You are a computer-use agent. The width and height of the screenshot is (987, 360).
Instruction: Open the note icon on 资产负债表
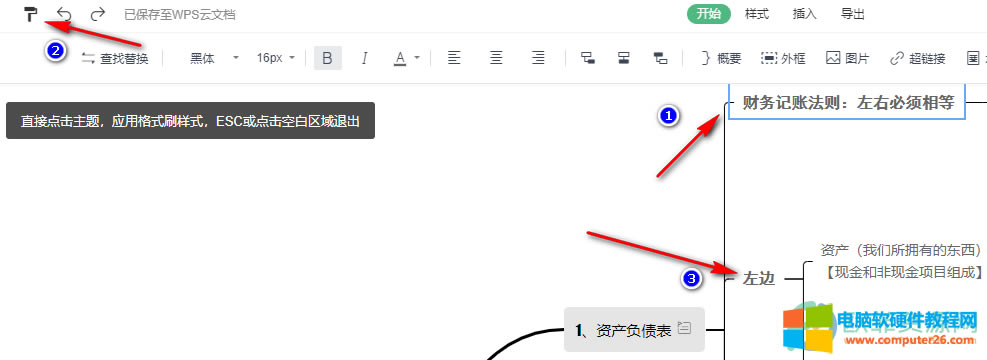(685, 327)
